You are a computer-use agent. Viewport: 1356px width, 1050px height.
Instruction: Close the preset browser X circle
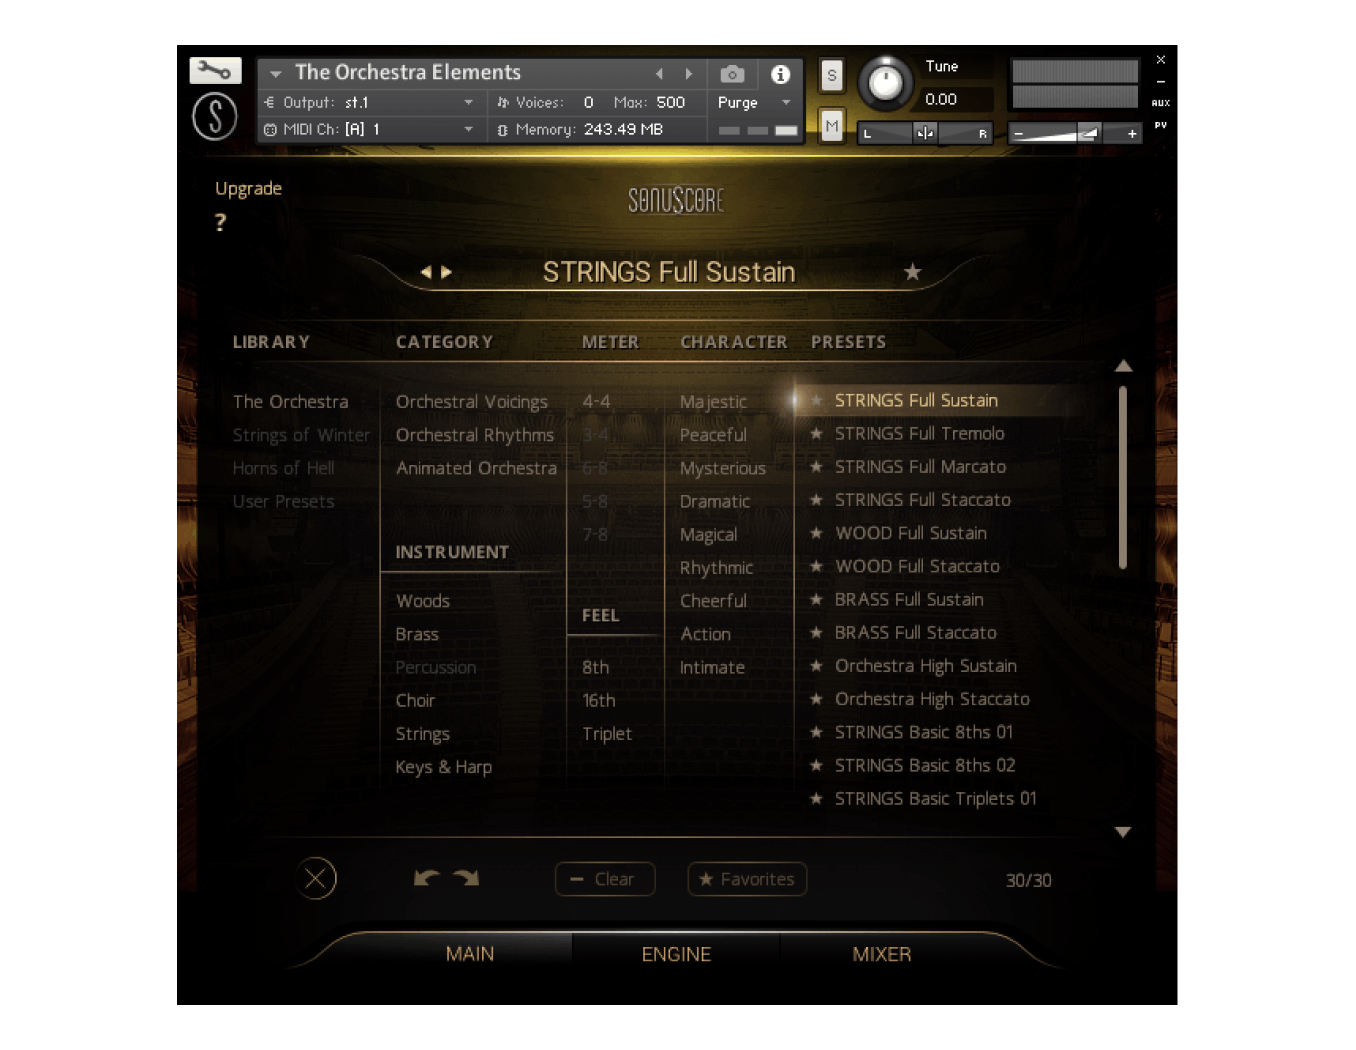pos(316,879)
